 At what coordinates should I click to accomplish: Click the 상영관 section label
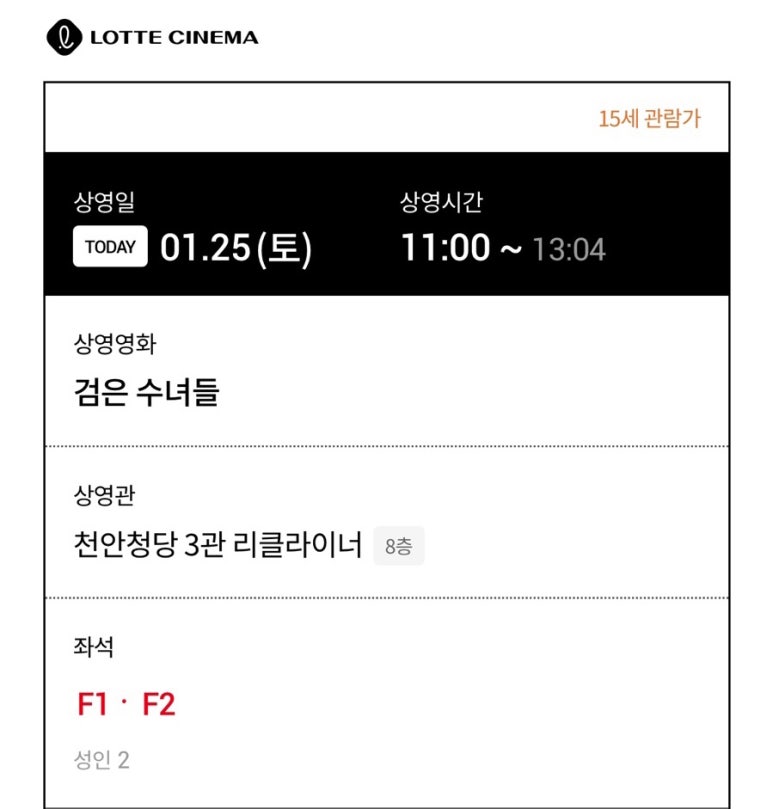pyautogui.click(x=104, y=495)
